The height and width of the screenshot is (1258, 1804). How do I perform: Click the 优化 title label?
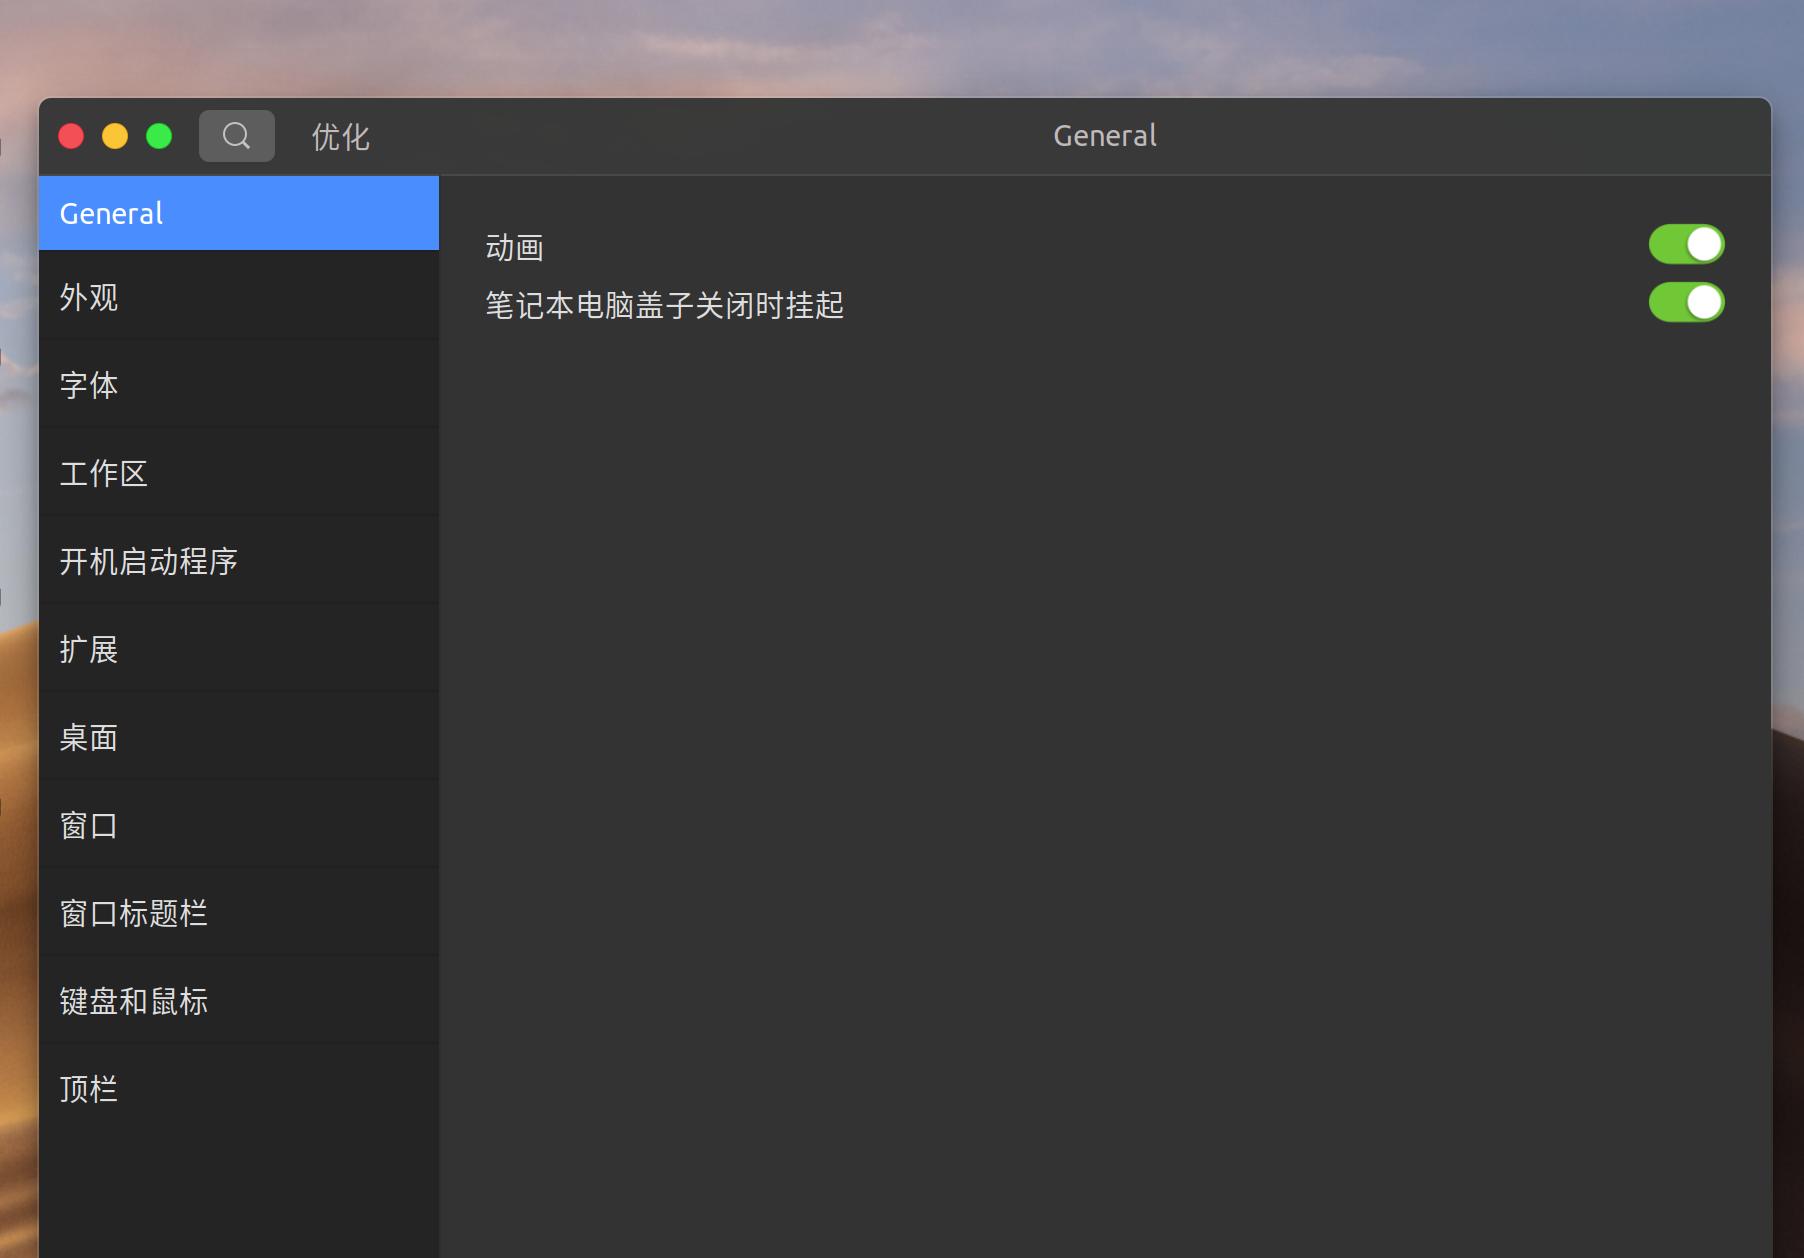pyautogui.click(x=341, y=137)
